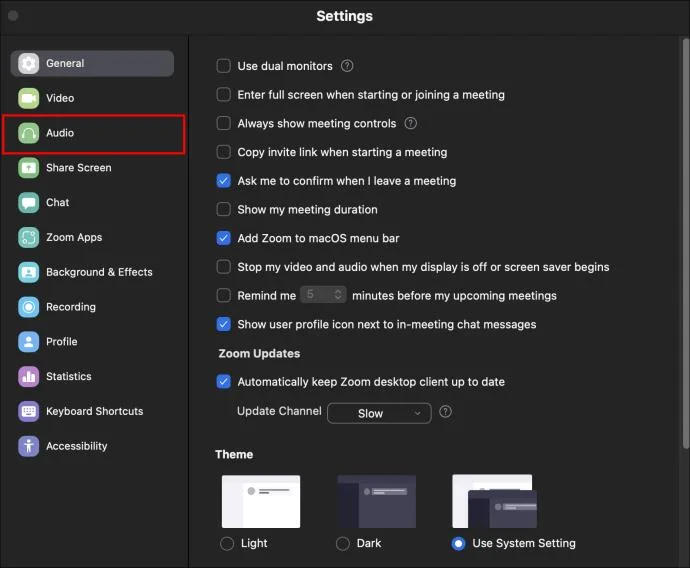The height and width of the screenshot is (568, 690).
Task: Enable the Remind me checkbox
Action: pos(224,295)
